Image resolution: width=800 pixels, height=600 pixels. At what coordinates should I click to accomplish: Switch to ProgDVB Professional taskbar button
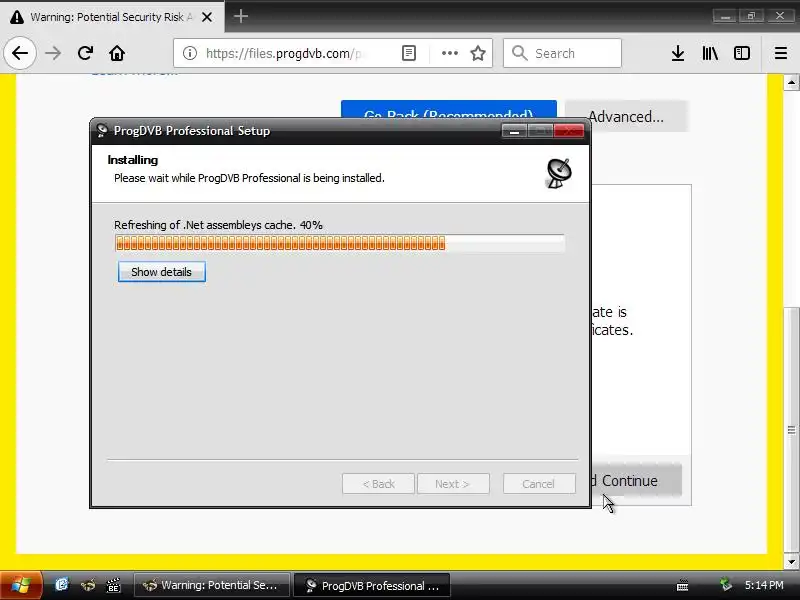coord(372,585)
